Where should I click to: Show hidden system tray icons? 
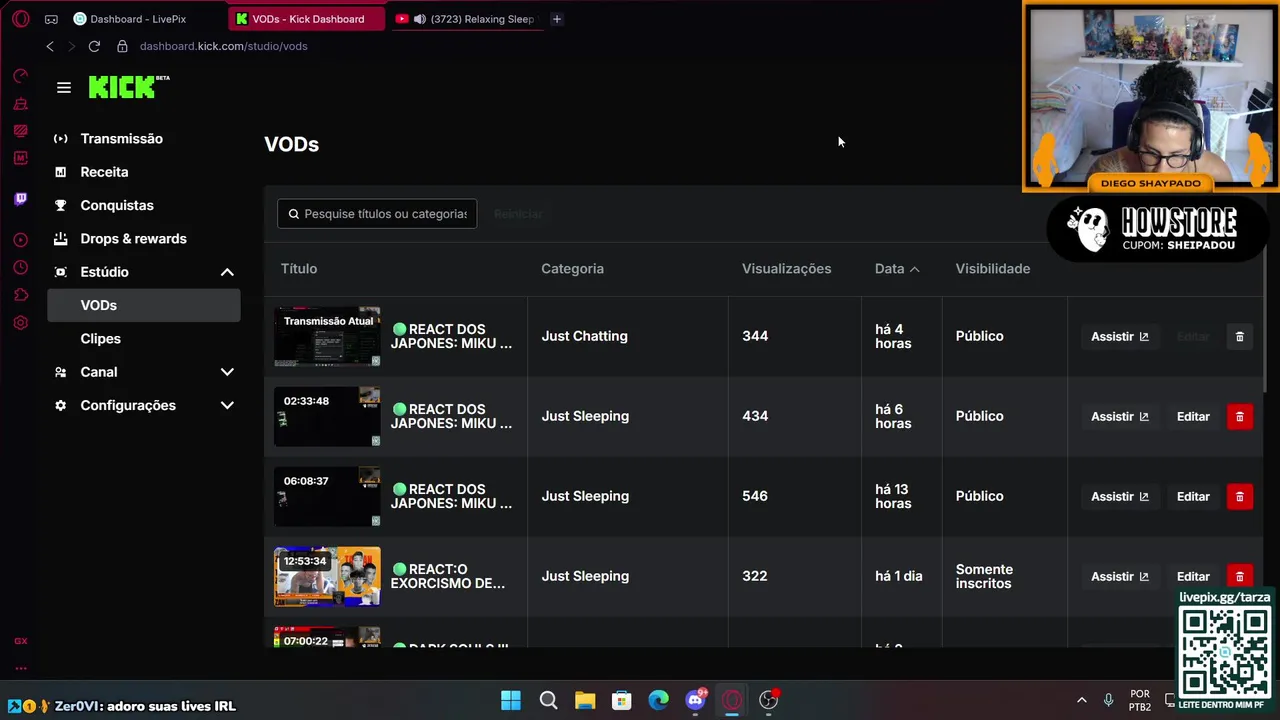pos(1081,700)
